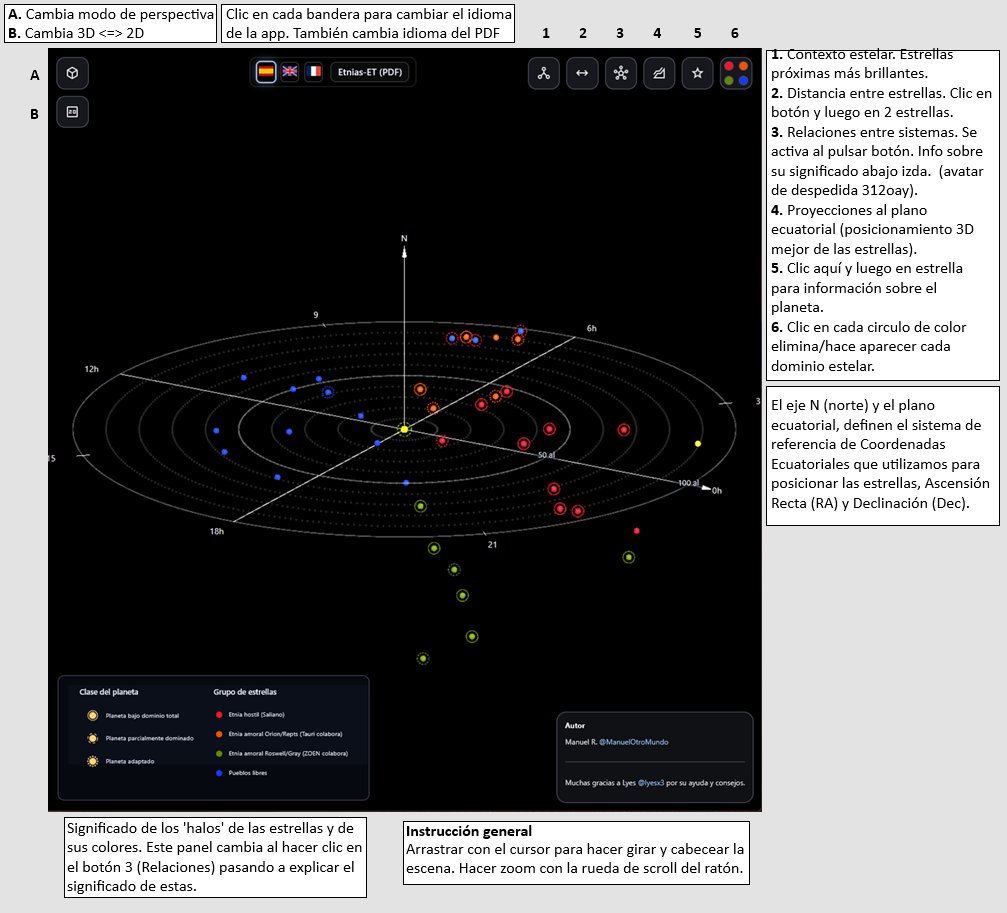Click the yellow star near 100 al ring
The width and height of the screenshot is (1007, 913).
coord(698,444)
